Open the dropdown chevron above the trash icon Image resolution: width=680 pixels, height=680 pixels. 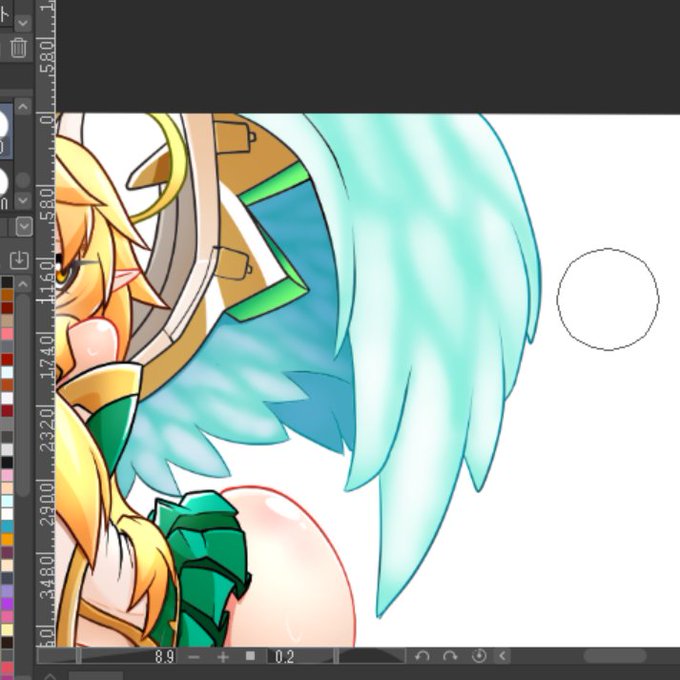tap(23, 22)
